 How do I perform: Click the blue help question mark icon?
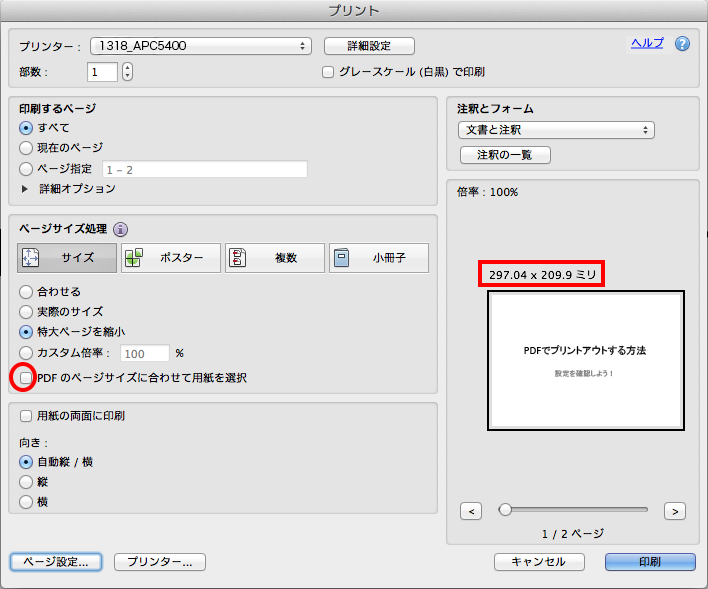pyautogui.click(x=683, y=44)
